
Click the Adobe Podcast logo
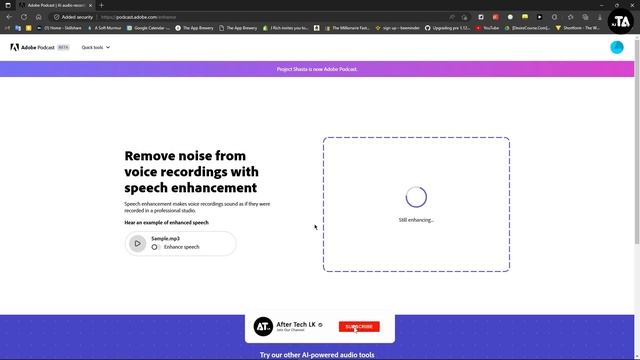pos(40,47)
